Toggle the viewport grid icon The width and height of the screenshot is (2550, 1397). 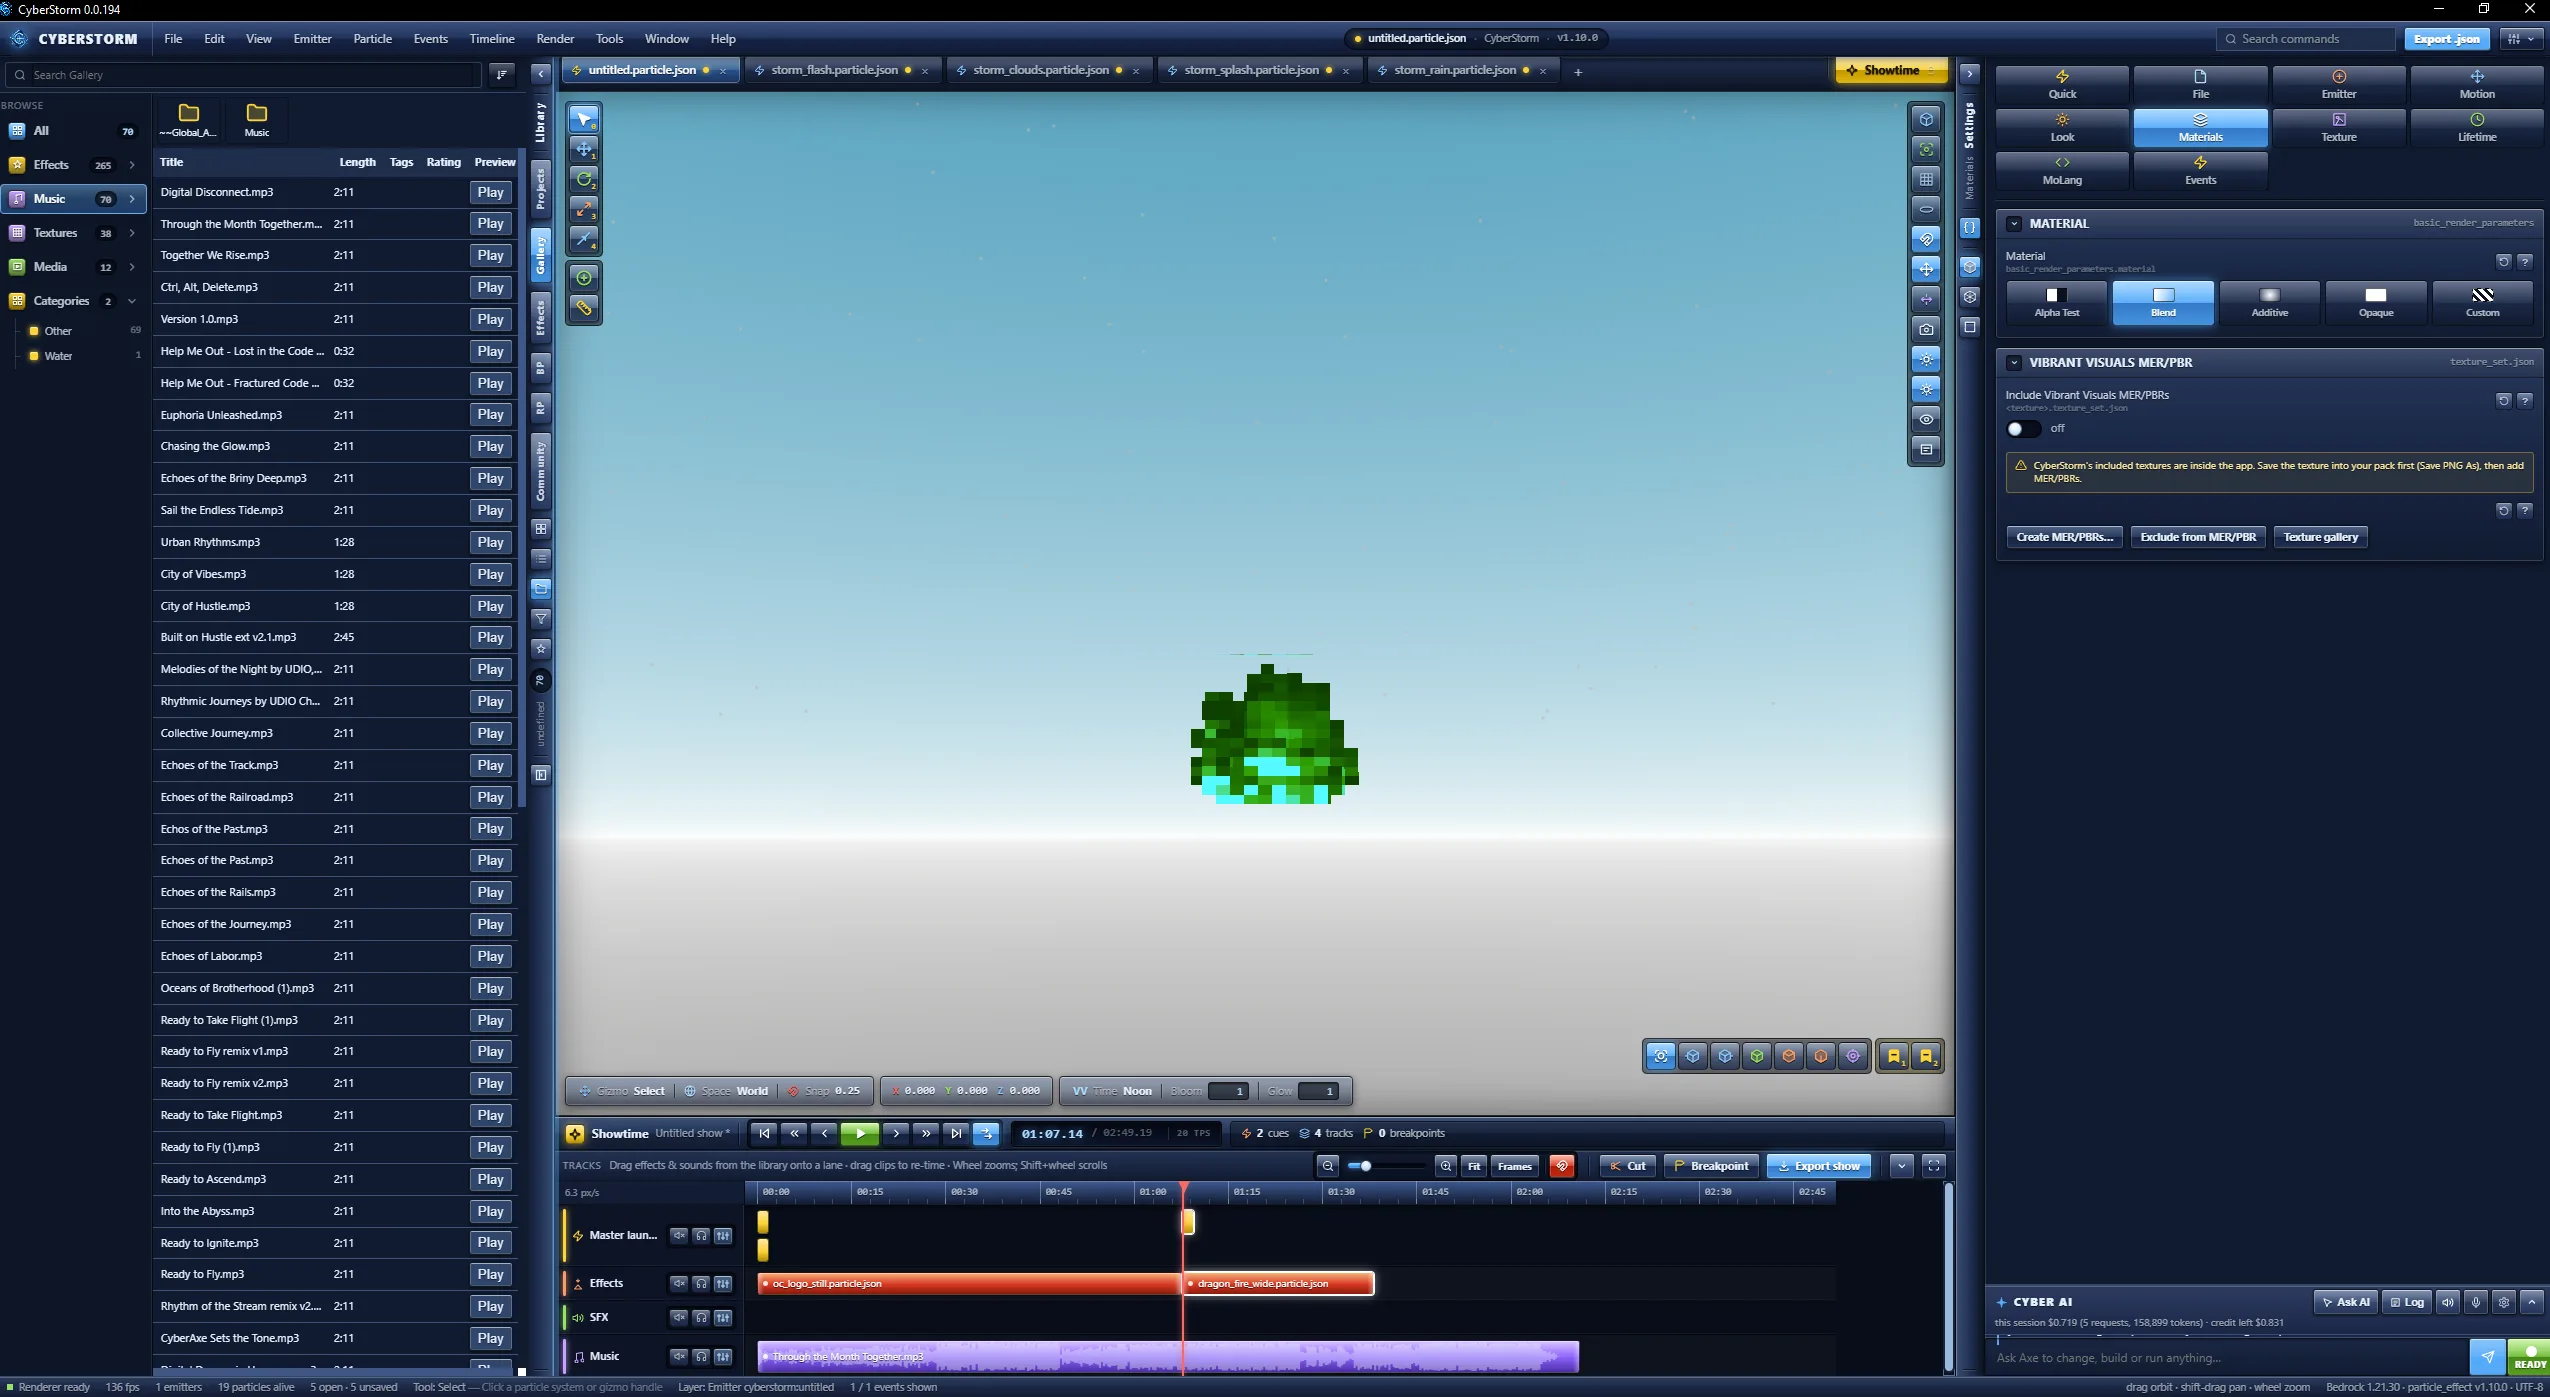(x=1926, y=179)
